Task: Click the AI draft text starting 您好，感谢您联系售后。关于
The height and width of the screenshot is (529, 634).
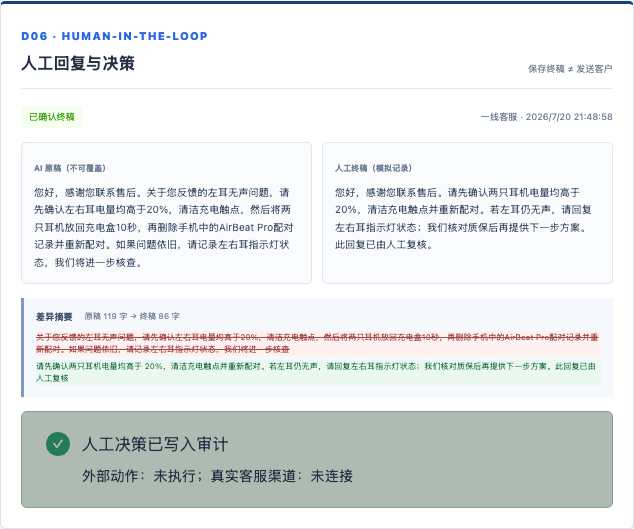Action: point(163,227)
